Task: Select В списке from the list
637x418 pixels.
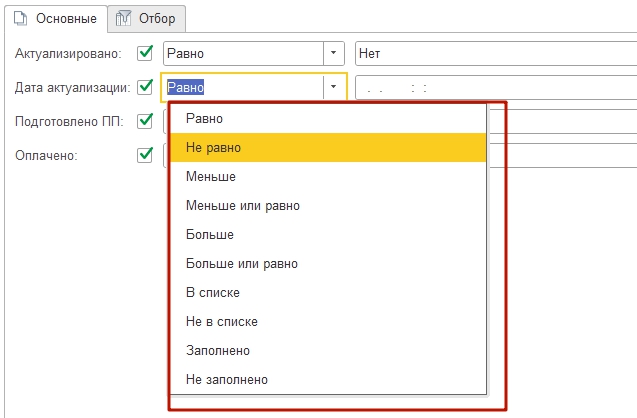Action: 212,293
